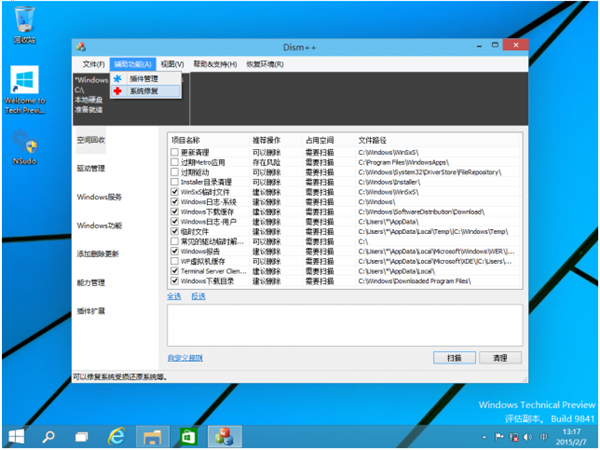Click the 扫描 button
Viewport: 600px width, 450px height.
[454, 358]
